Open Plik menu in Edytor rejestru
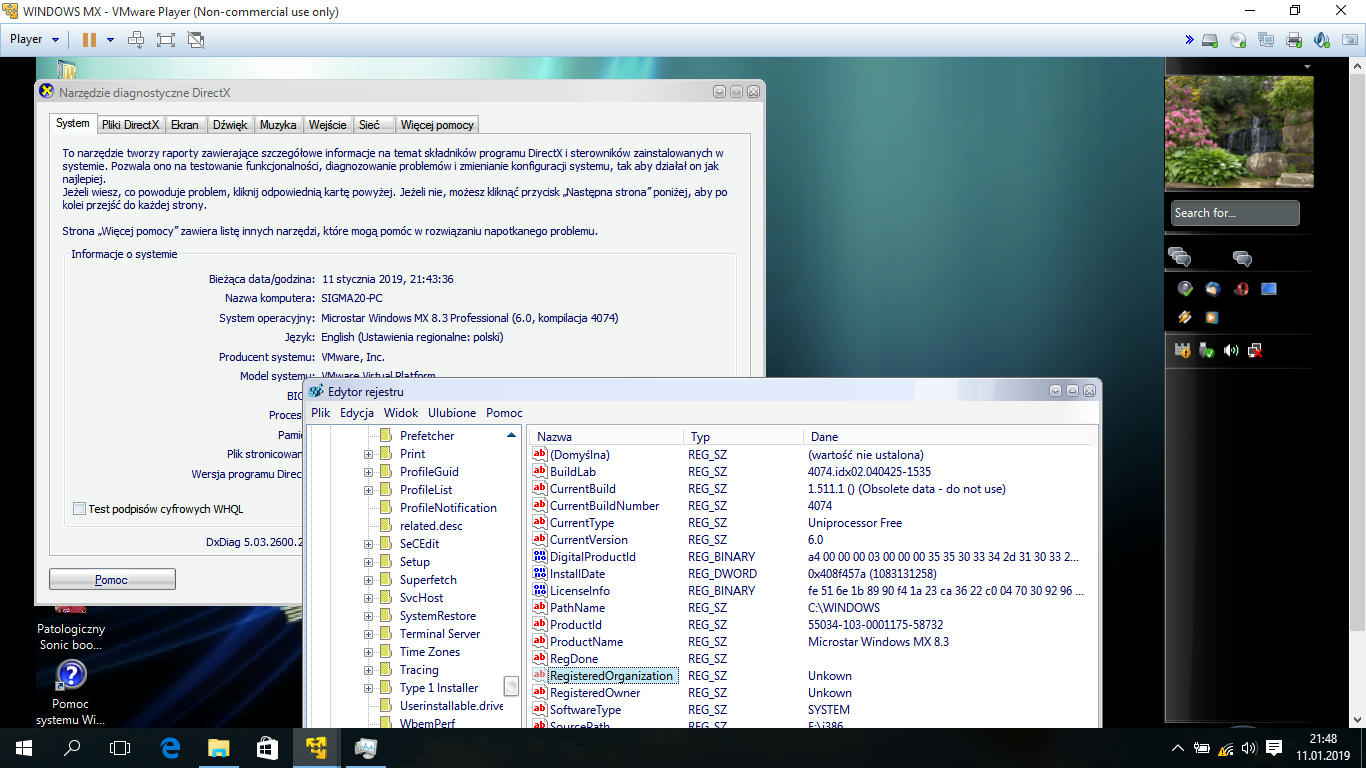Viewport: 1366px width, 768px height. click(x=320, y=413)
